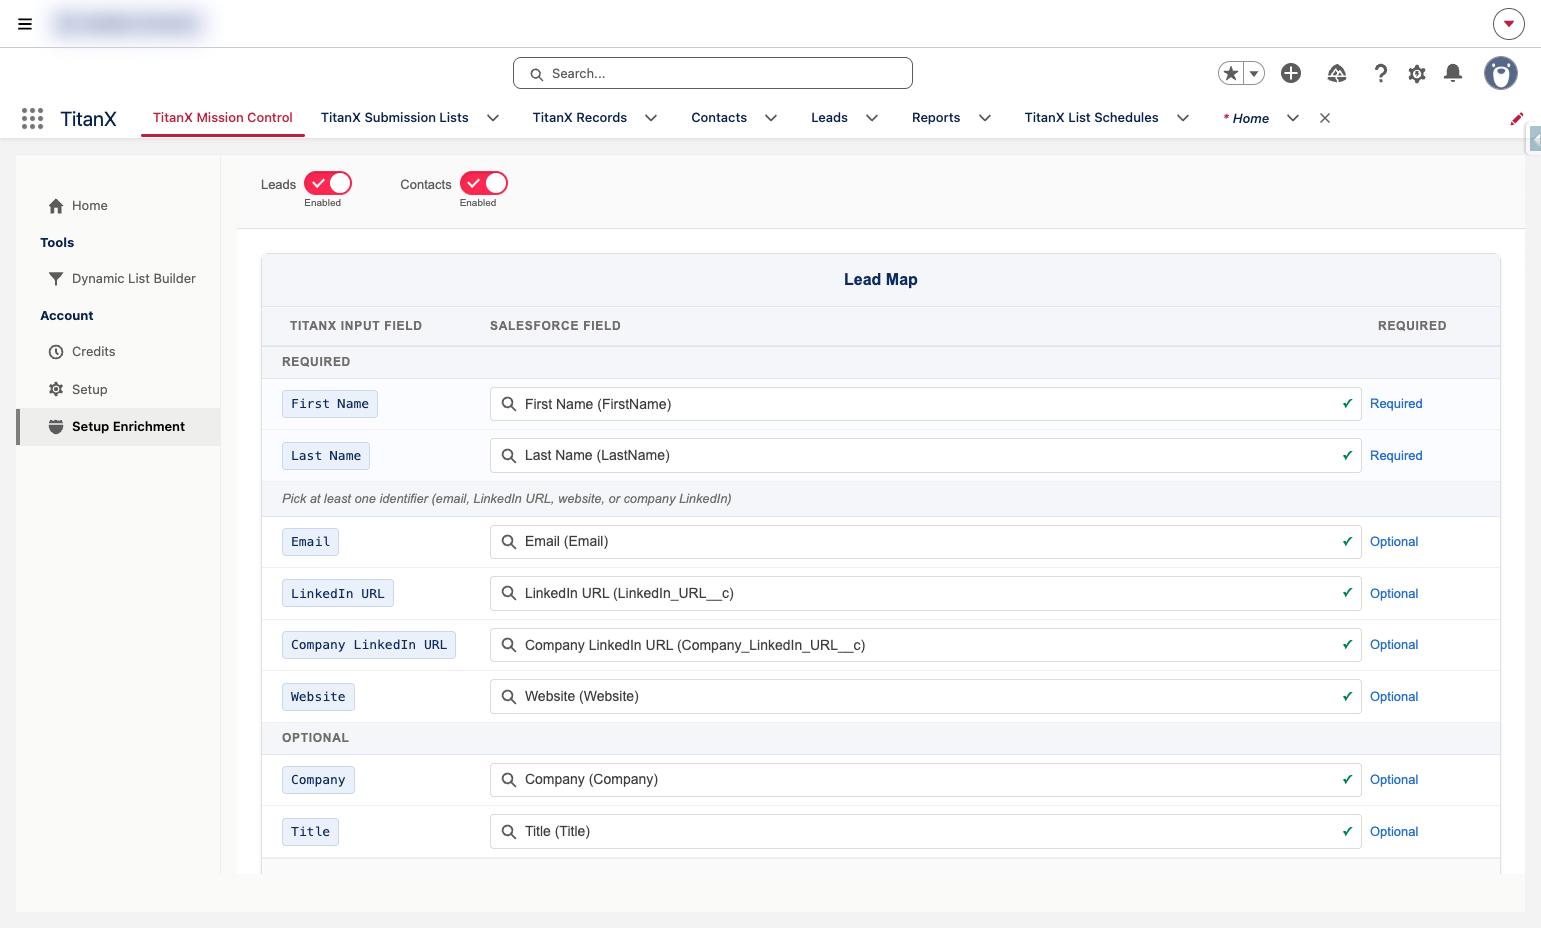Expand TitanX List Schedules tab menu
Screen dimensions: 1541x928
tap(1183, 118)
